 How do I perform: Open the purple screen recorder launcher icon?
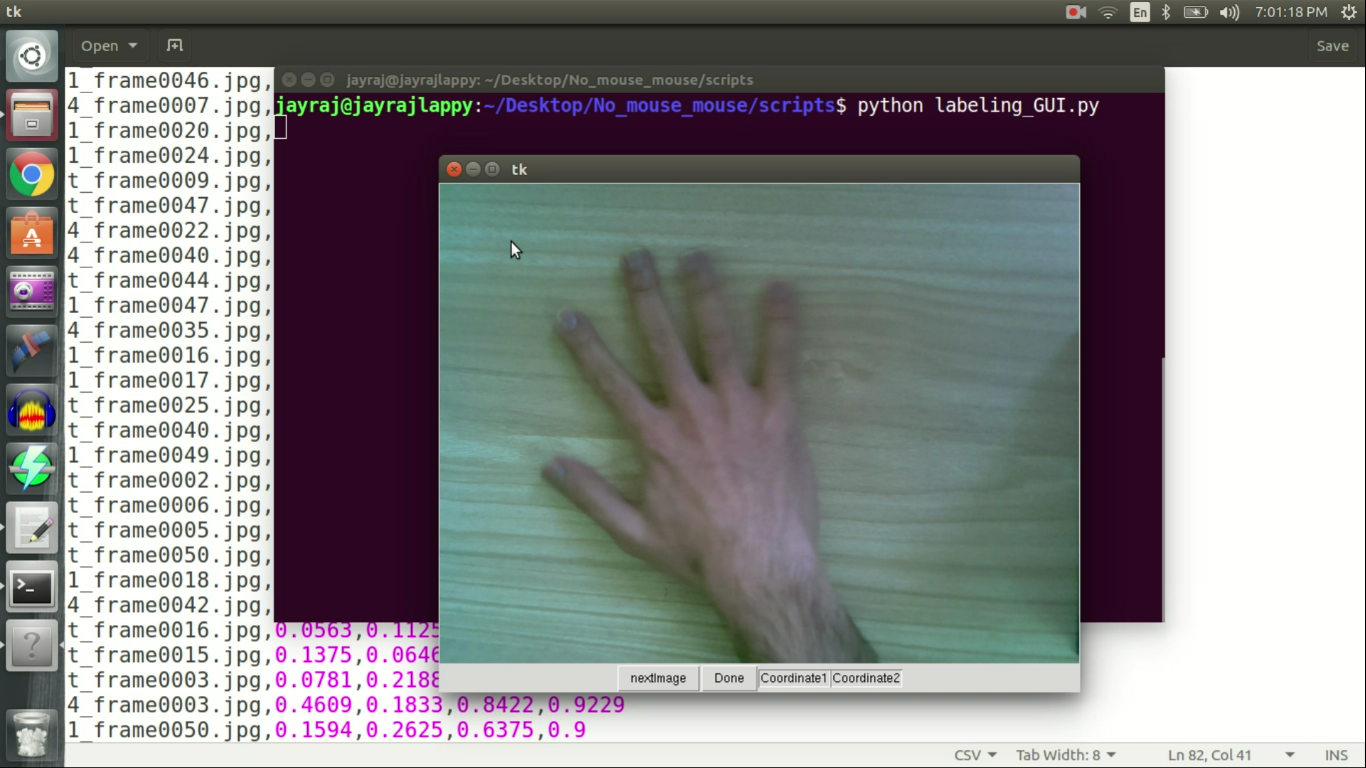[32, 293]
